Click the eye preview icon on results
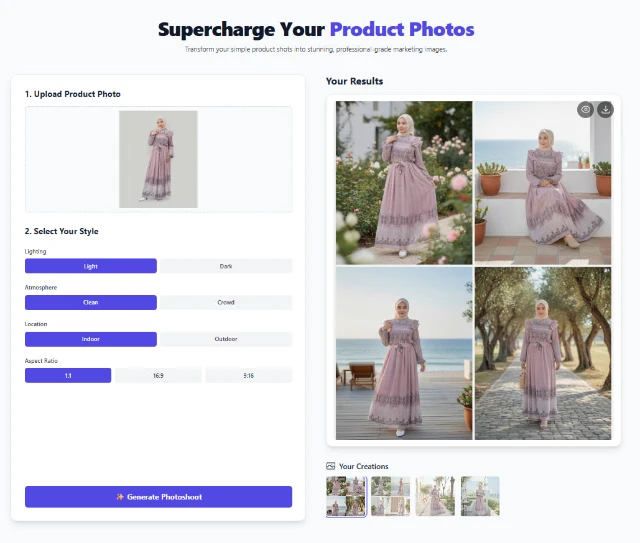 (x=585, y=110)
